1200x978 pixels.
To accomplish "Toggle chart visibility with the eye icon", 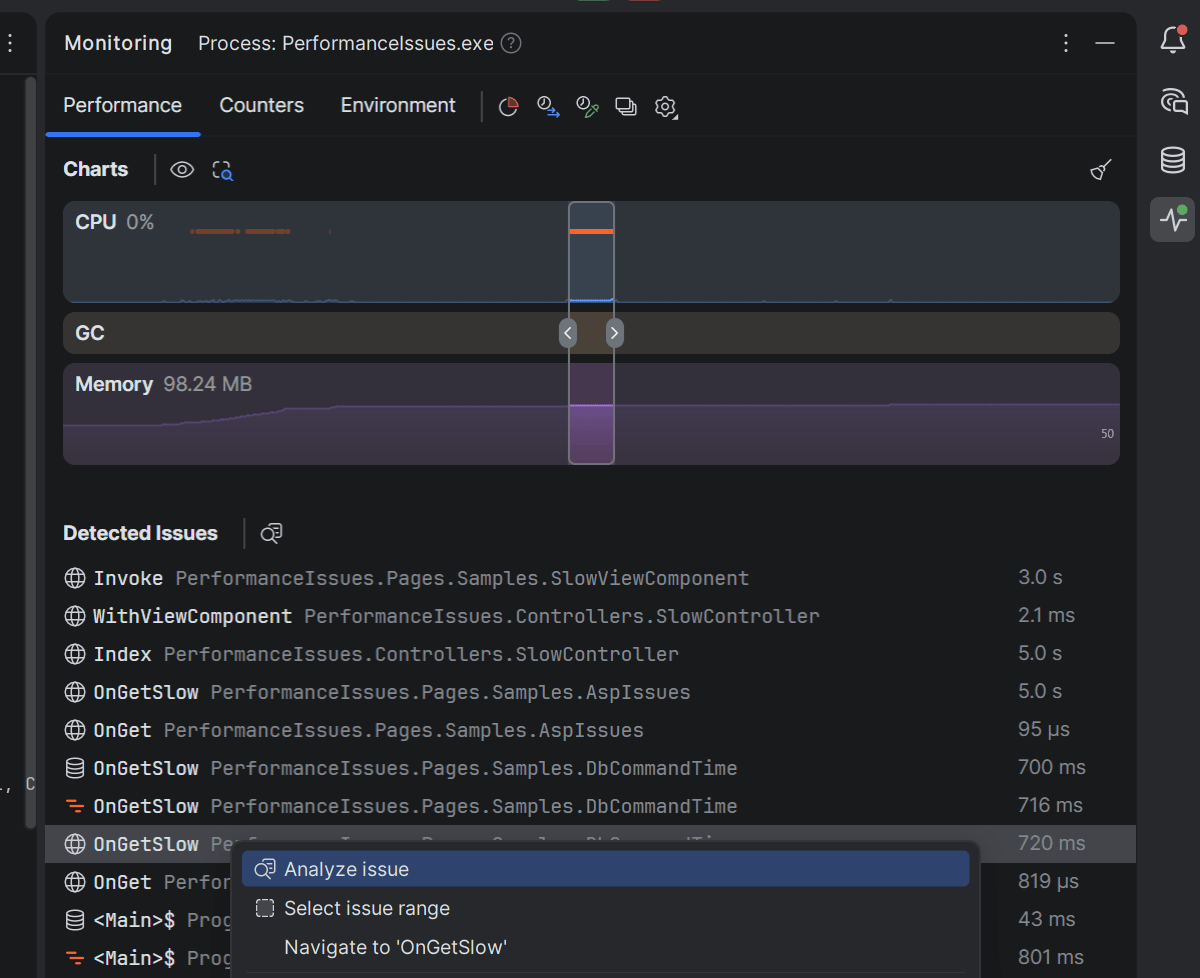I will click(x=182, y=170).
